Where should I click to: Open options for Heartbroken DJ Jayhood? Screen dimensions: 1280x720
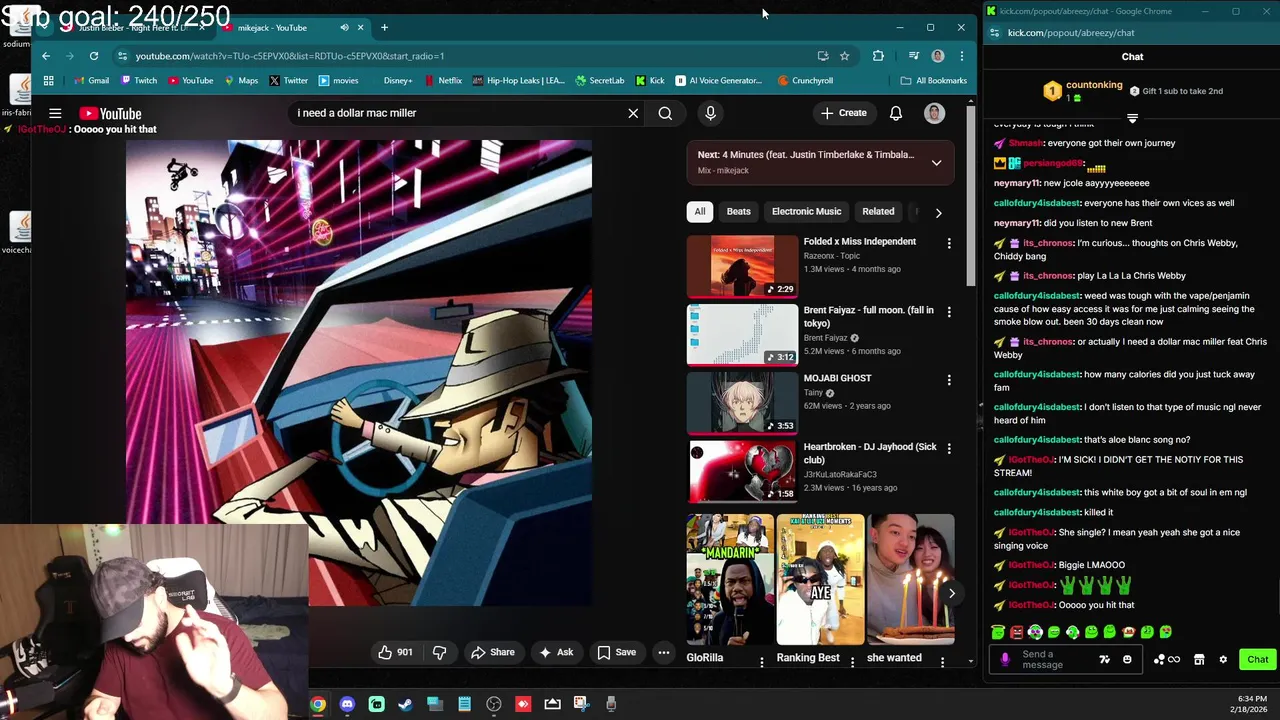949,449
